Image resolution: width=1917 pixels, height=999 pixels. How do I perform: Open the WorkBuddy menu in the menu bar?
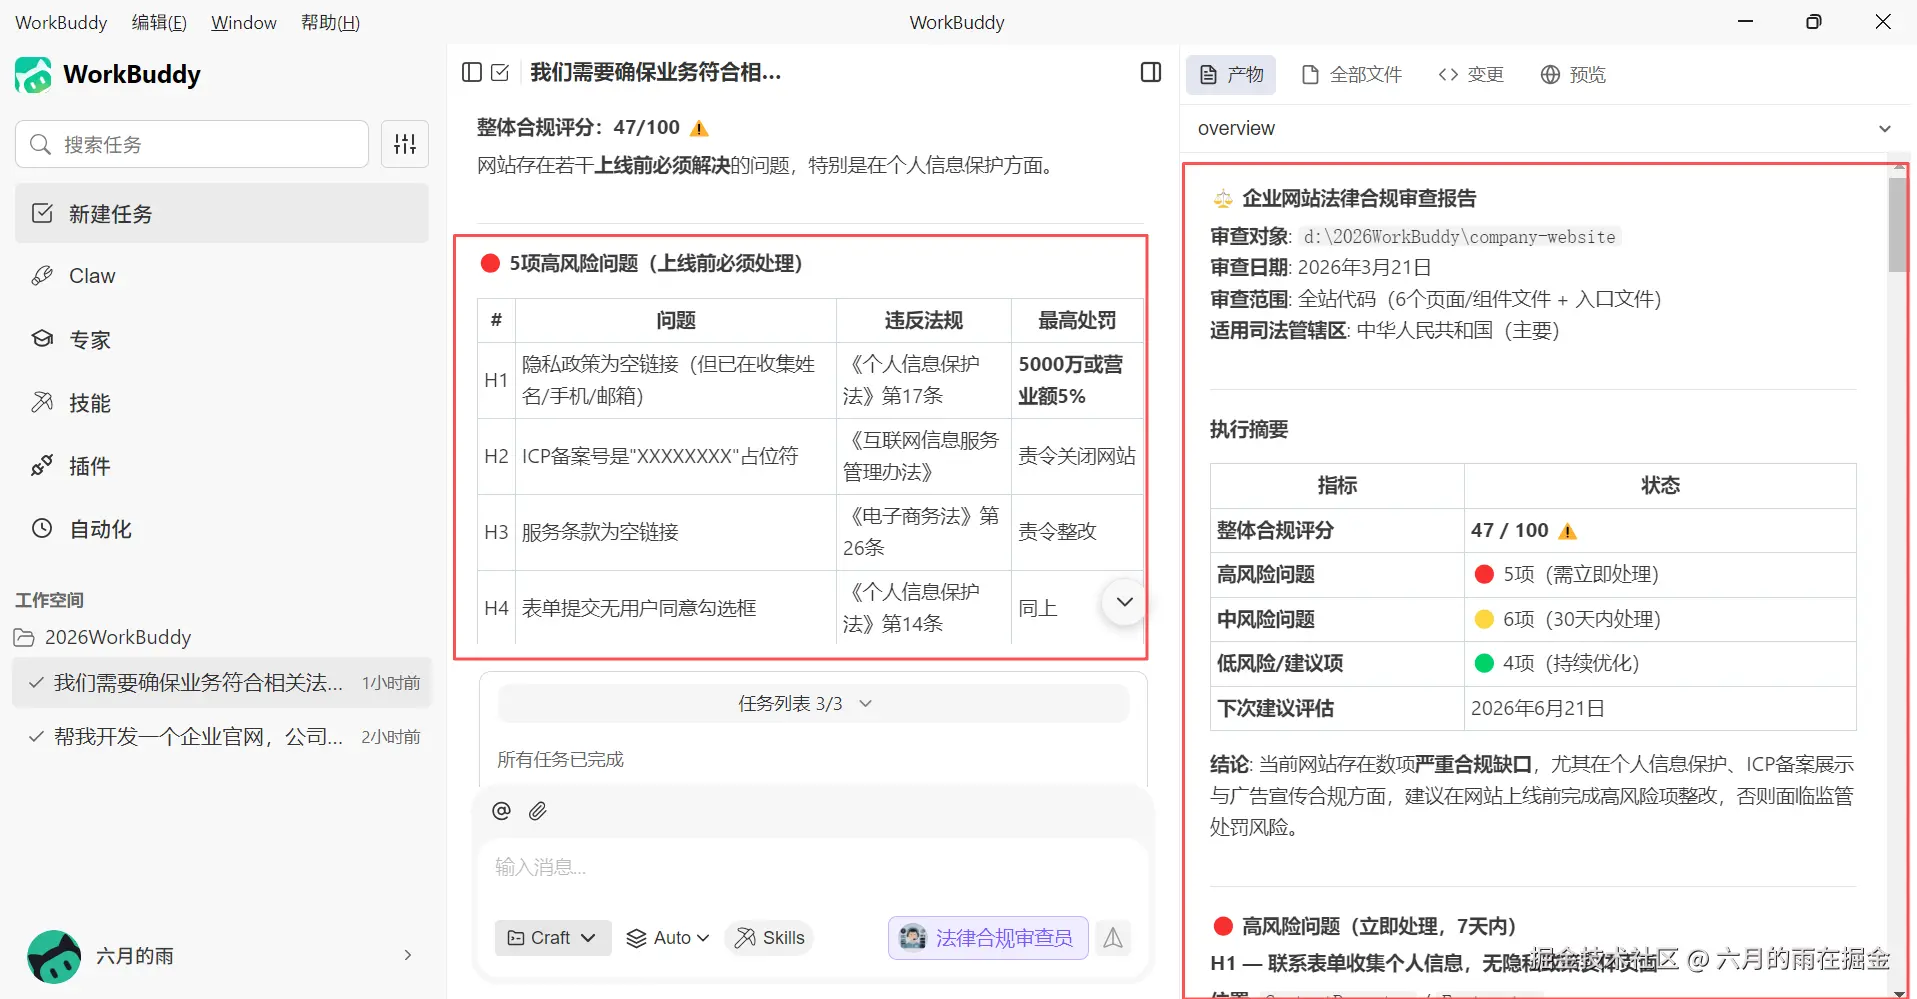(61, 22)
